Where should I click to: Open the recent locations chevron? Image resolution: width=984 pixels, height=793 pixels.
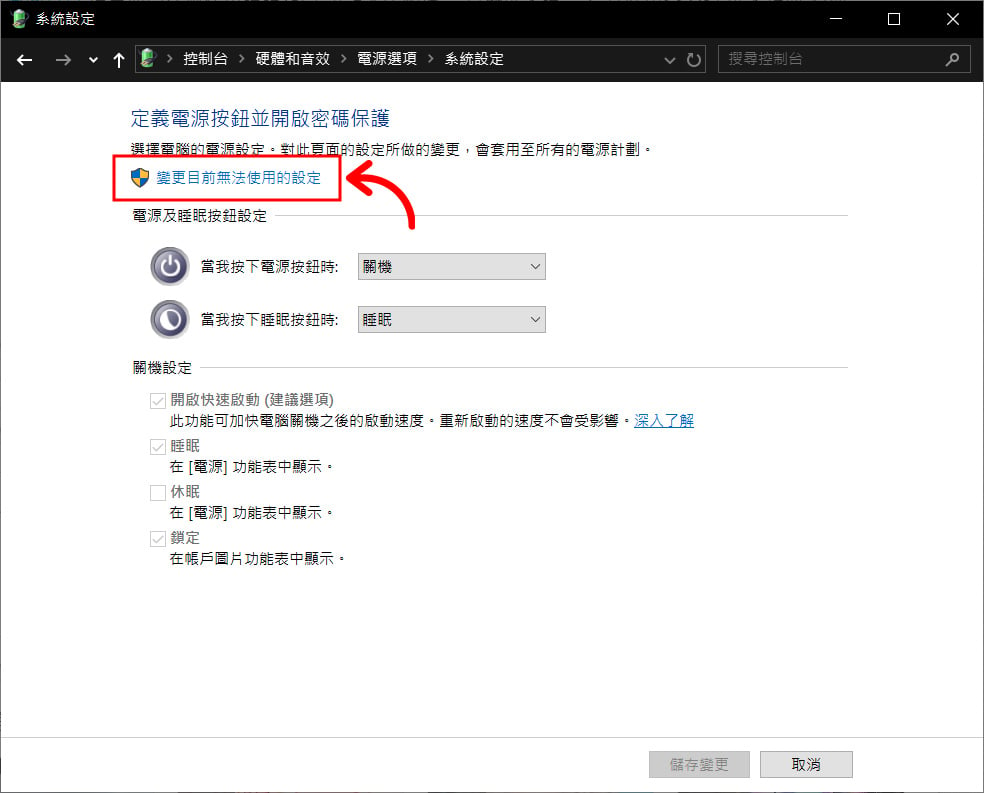93,60
